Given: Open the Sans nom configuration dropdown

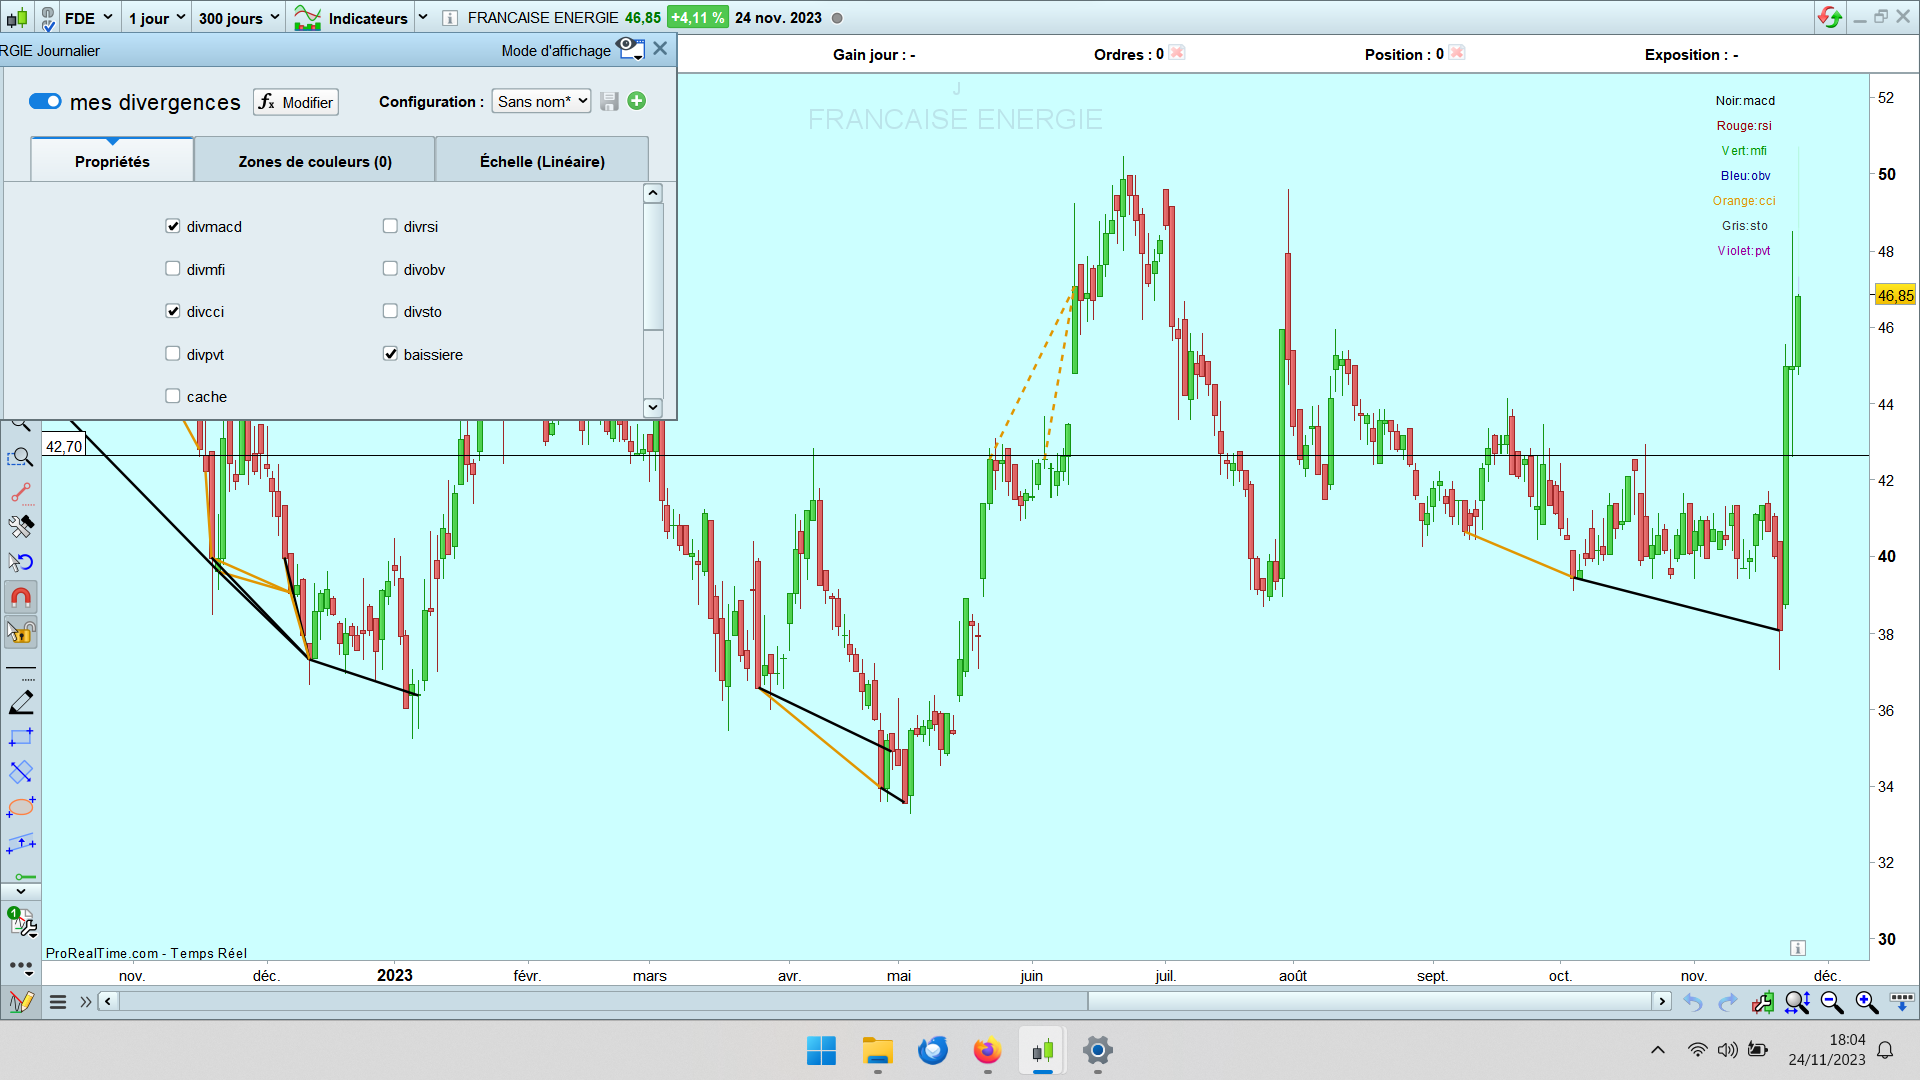Looking at the screenshot, I should (541, 101).
